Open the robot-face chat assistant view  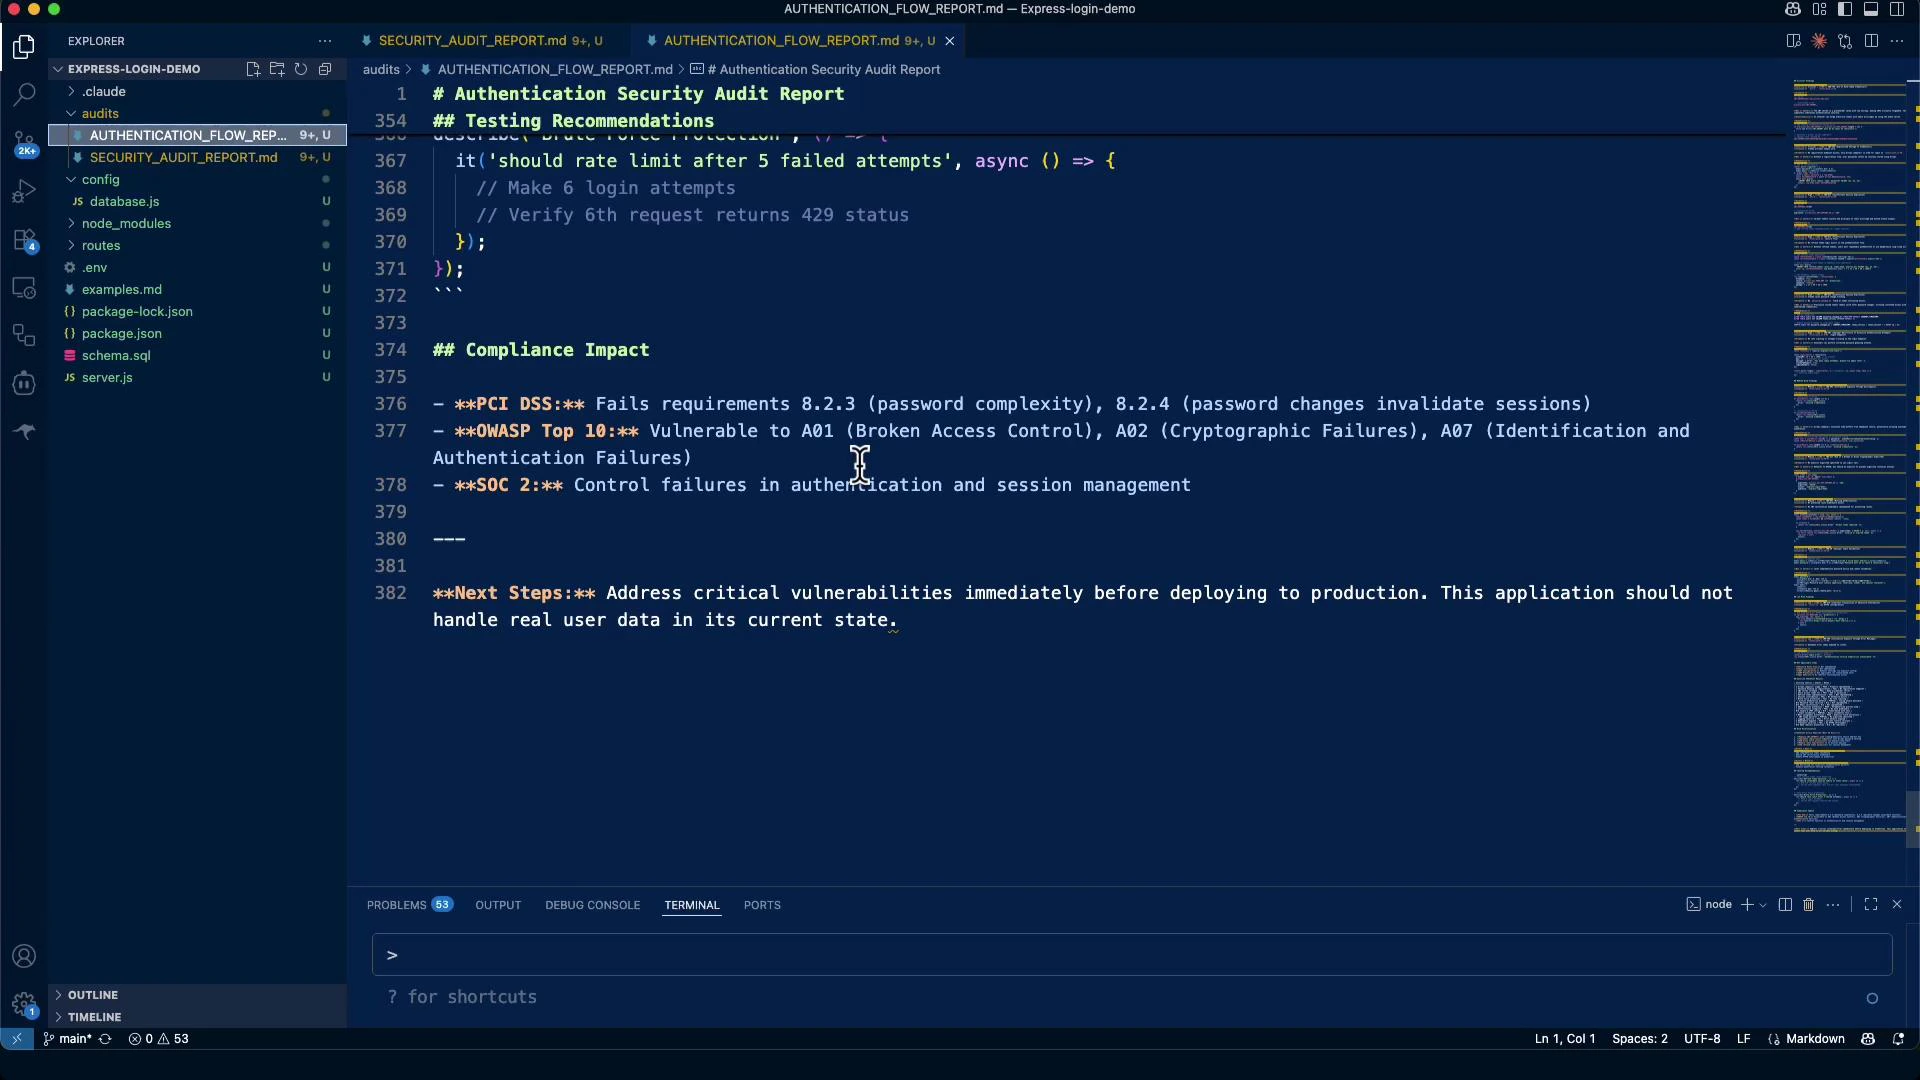[x=24, y=383]
